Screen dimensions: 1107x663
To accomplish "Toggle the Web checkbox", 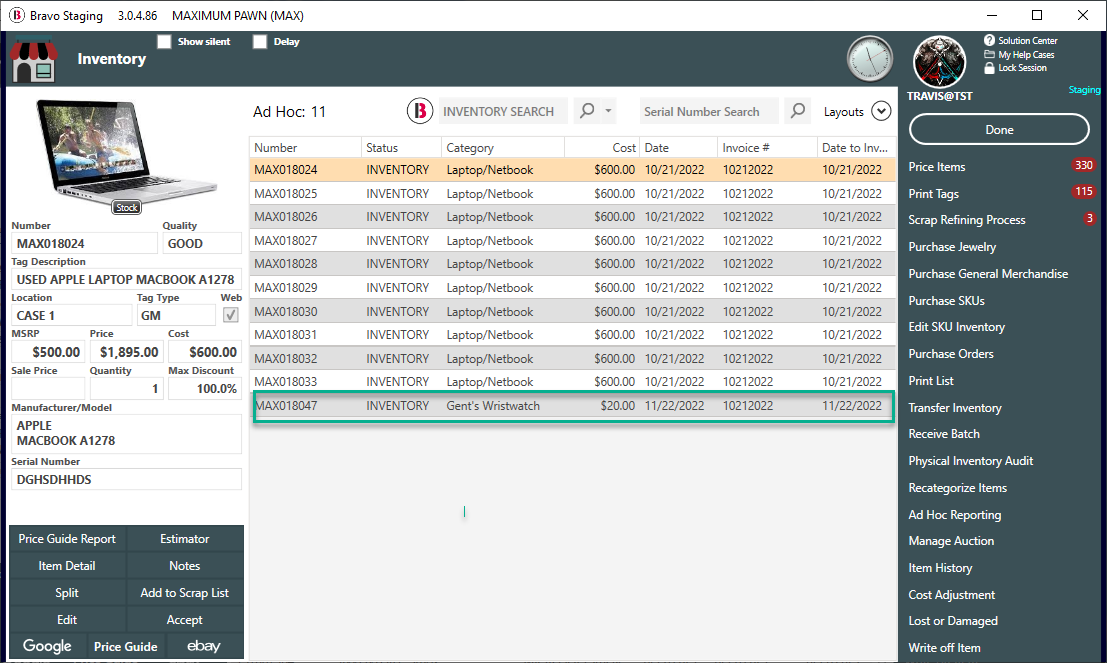I will [231, 315].
